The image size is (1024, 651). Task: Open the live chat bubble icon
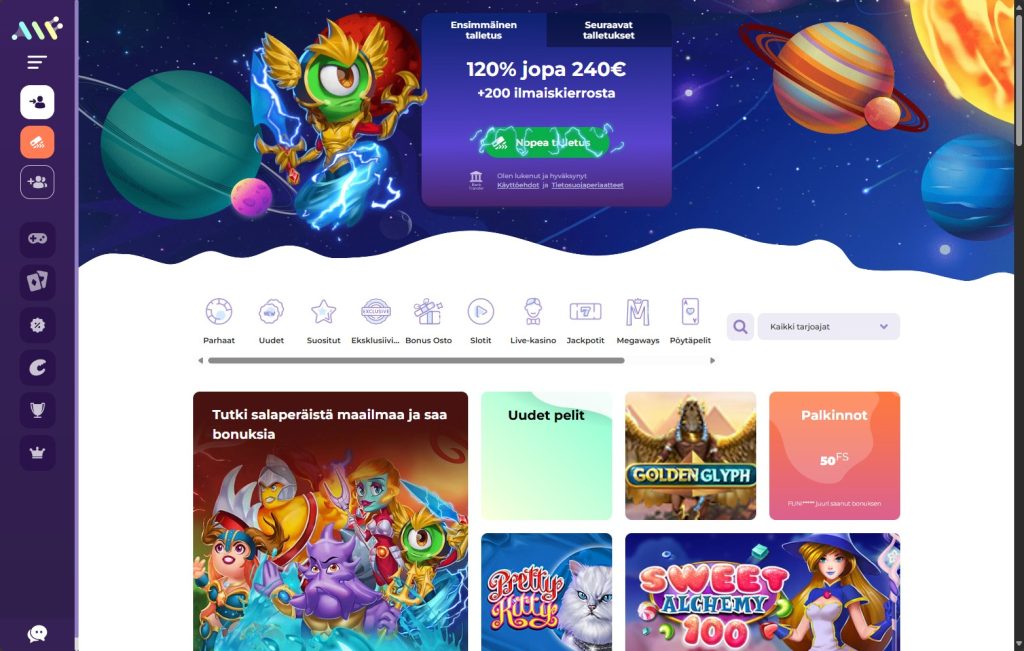click(37, 633)
